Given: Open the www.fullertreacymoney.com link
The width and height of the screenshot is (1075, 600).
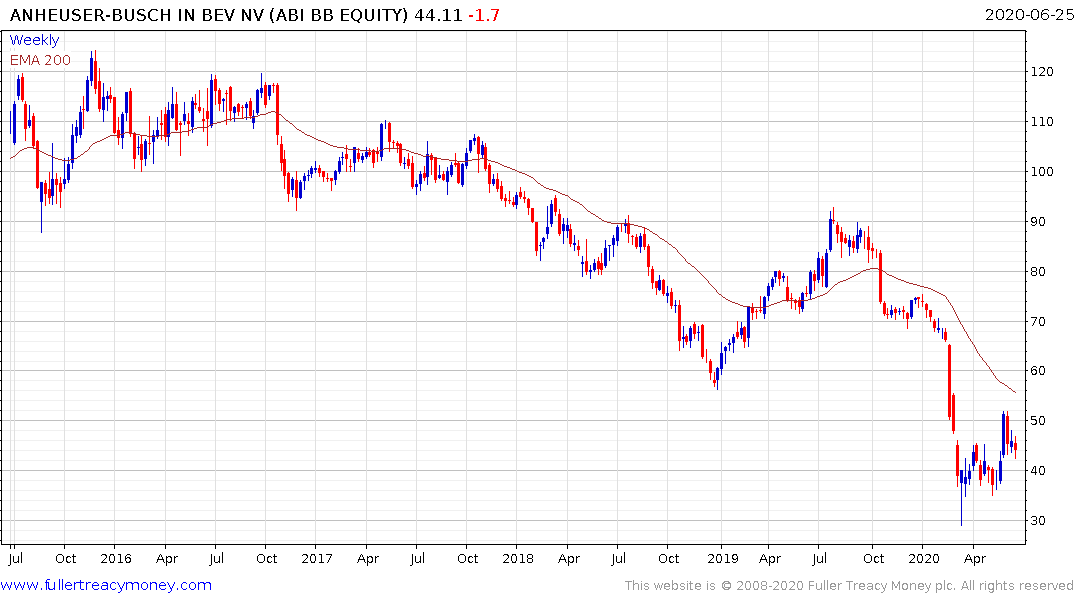Looking at the screenshot, I should tap(106, 585).
